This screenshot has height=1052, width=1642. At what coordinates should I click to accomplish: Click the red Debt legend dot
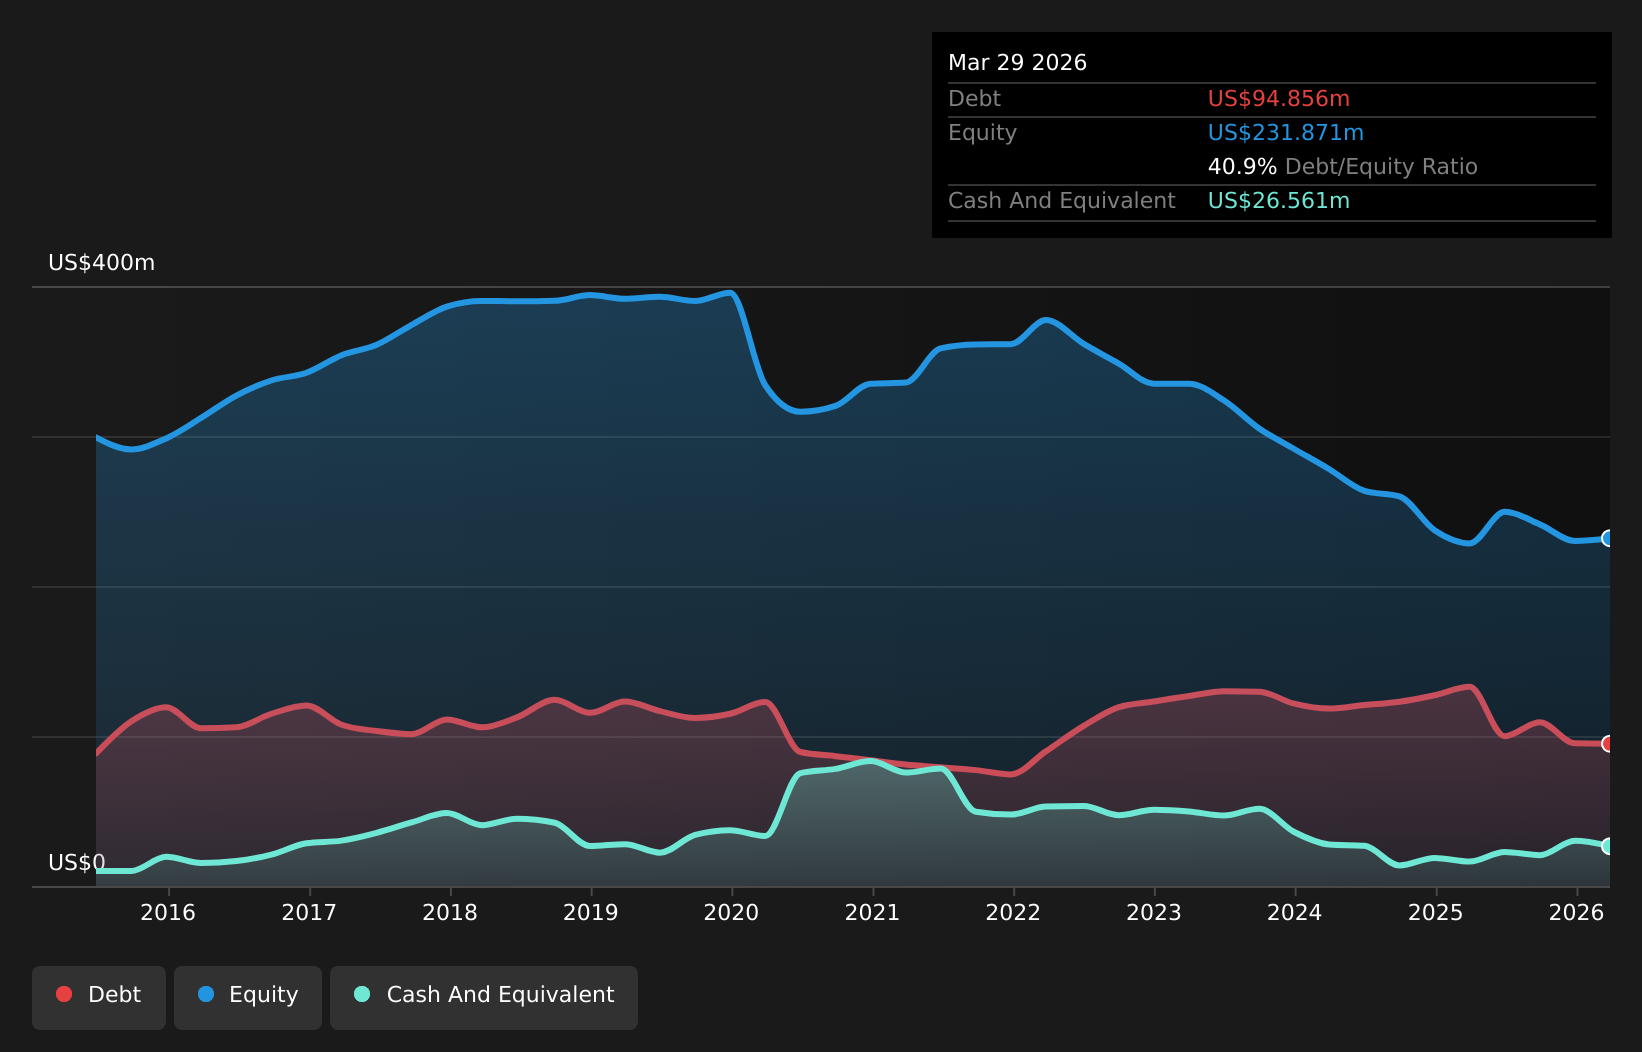[64, 994]
